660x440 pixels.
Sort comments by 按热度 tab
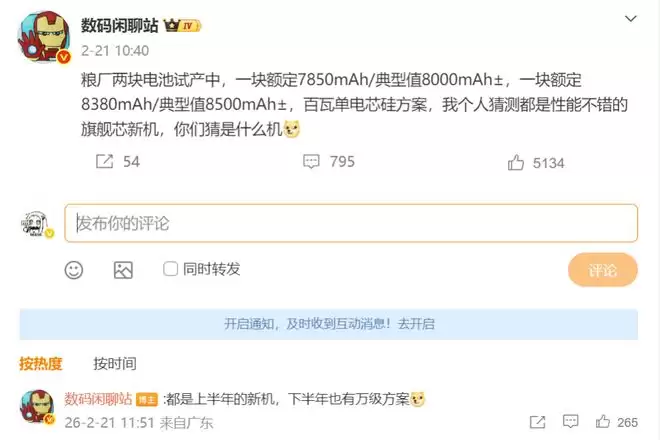41,363
